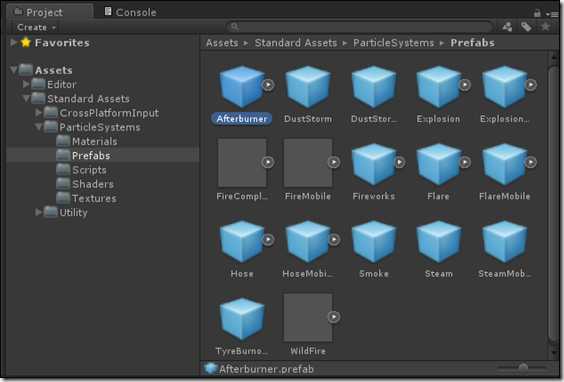
Task: Select the Fireworks prefab cube icon
Action: [x=373, y=164]
